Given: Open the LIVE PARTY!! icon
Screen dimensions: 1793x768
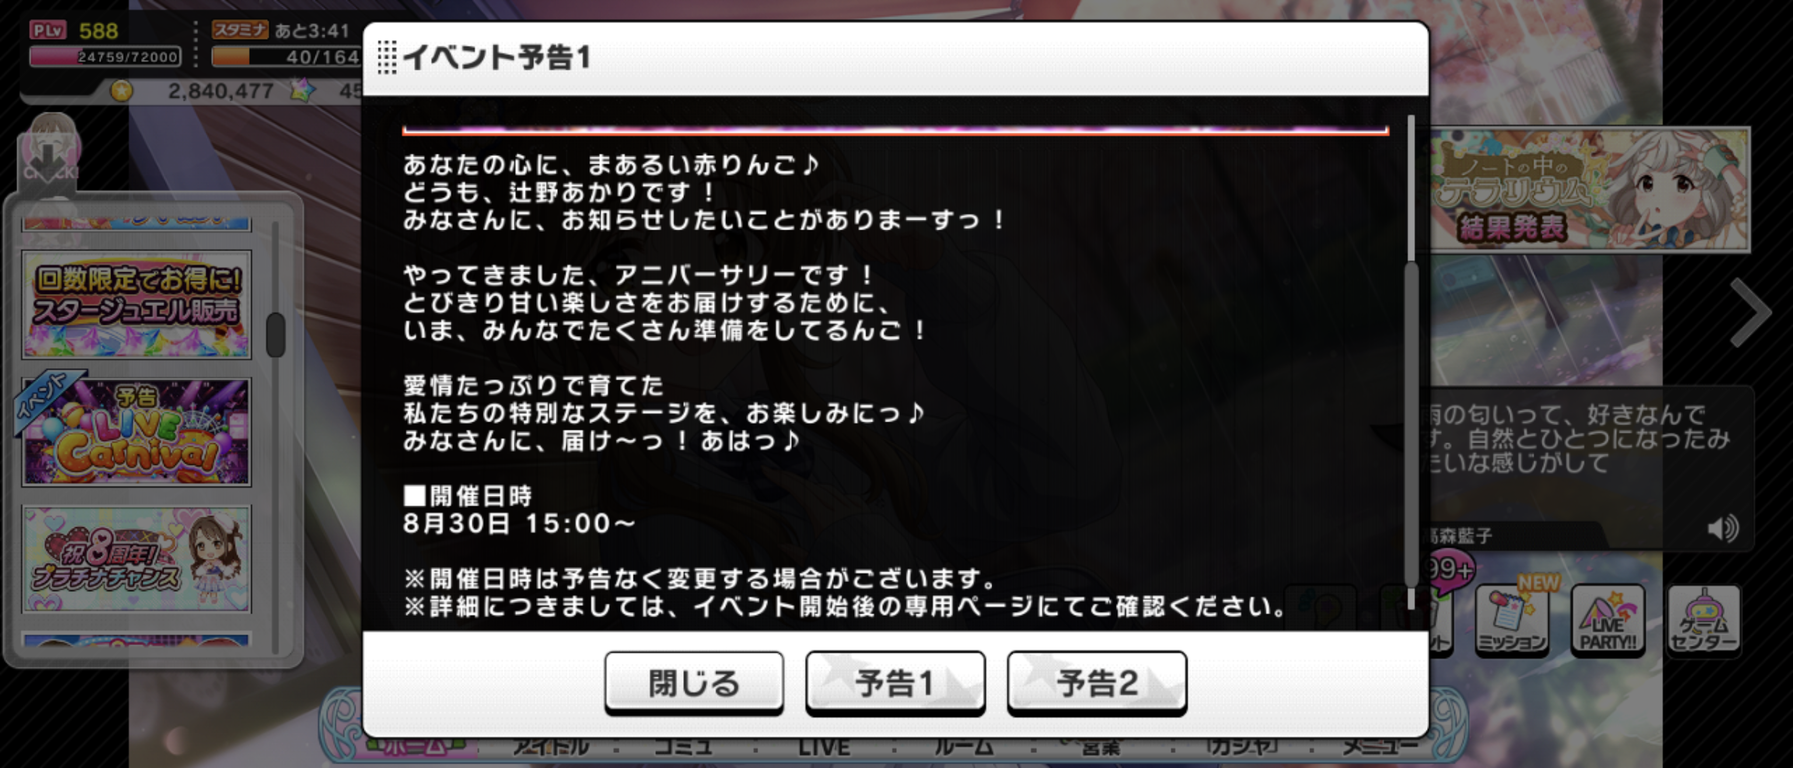Looking at the screenshot, I should tap(1608, 620).
